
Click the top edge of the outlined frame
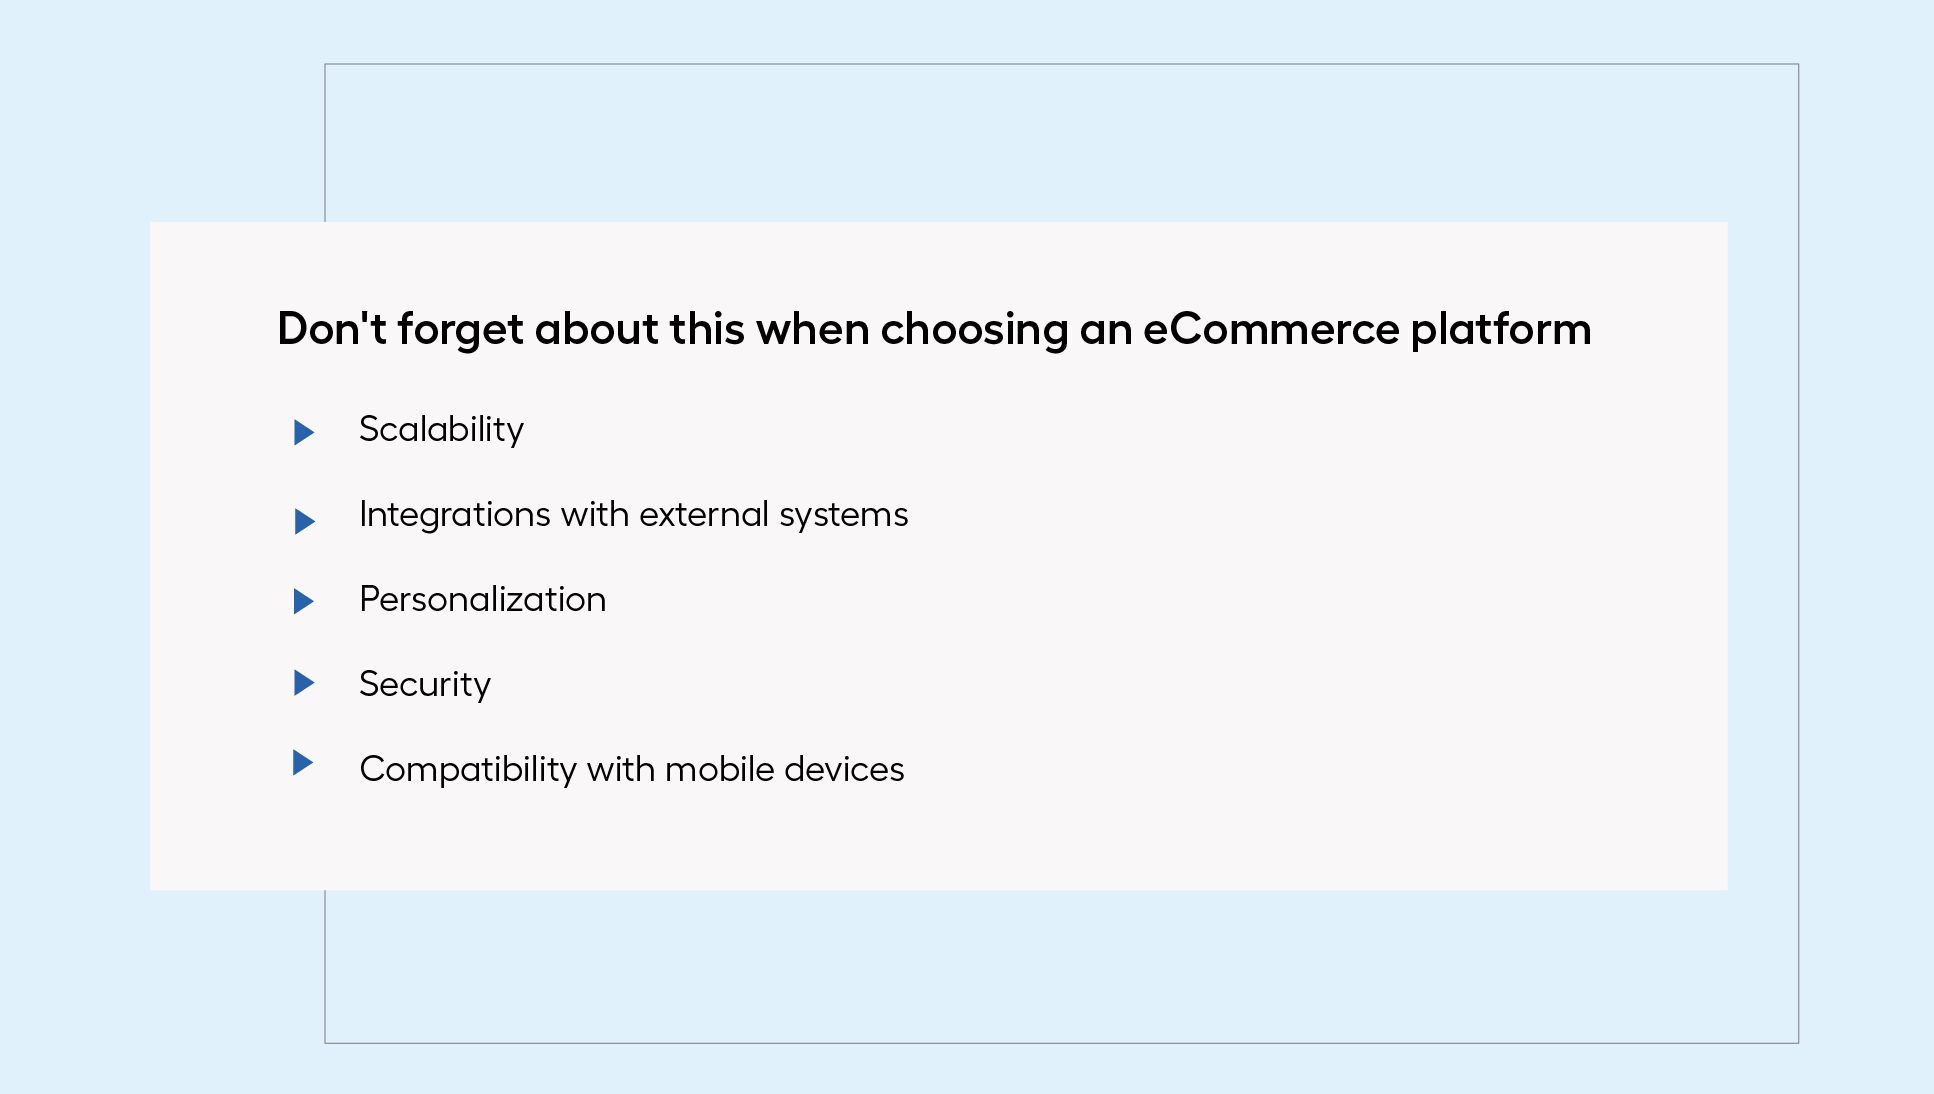(1061, 64)
